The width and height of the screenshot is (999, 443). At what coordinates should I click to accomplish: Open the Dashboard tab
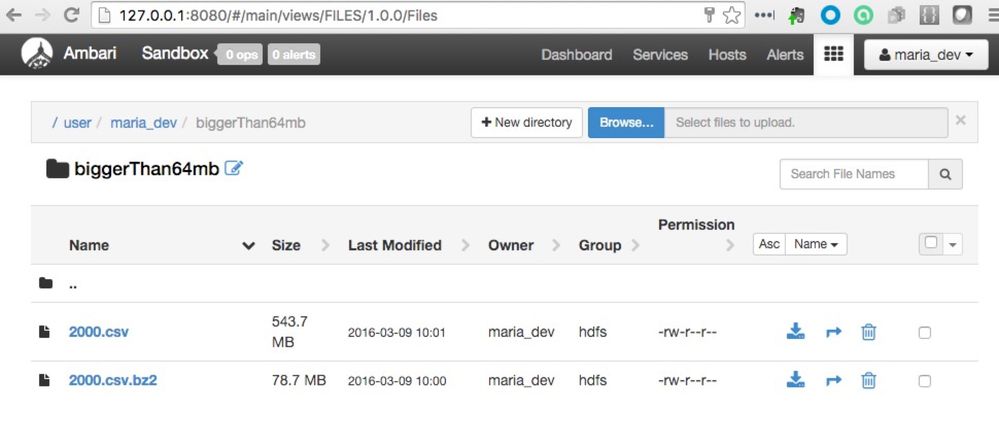576,55
